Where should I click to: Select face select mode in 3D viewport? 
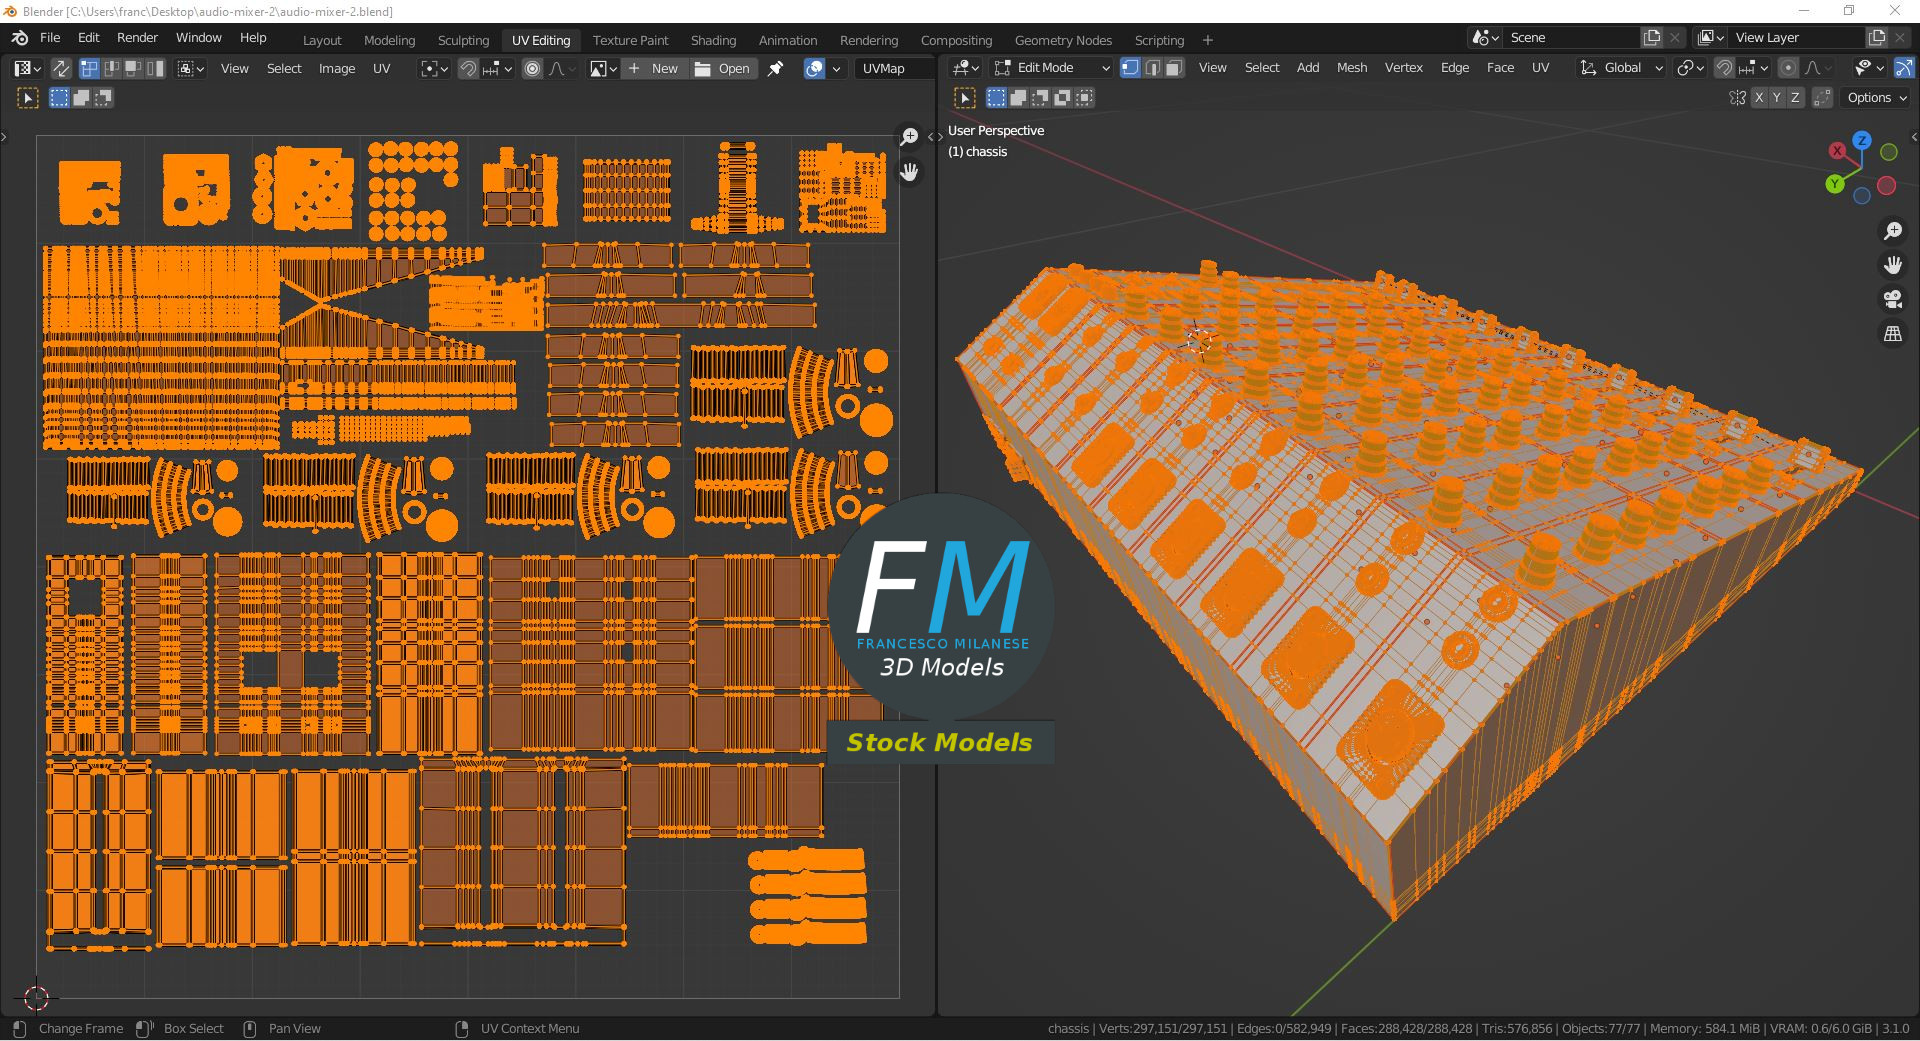(1174, 68)
